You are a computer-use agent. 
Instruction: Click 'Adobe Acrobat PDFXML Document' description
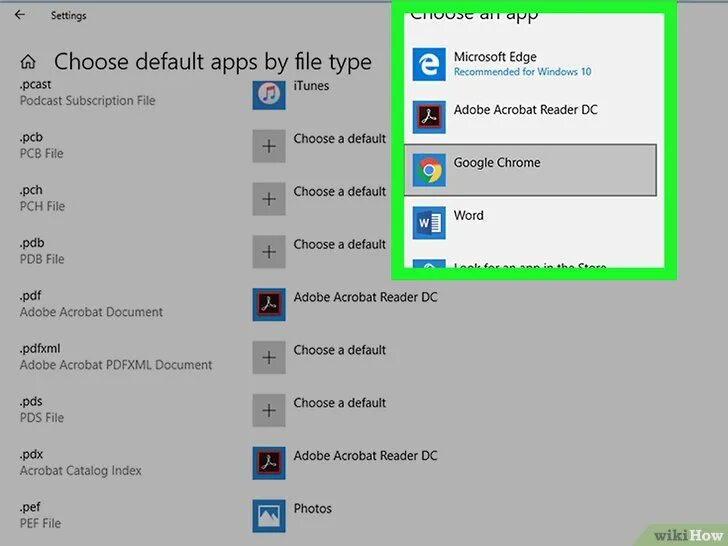tap(116, 365)
